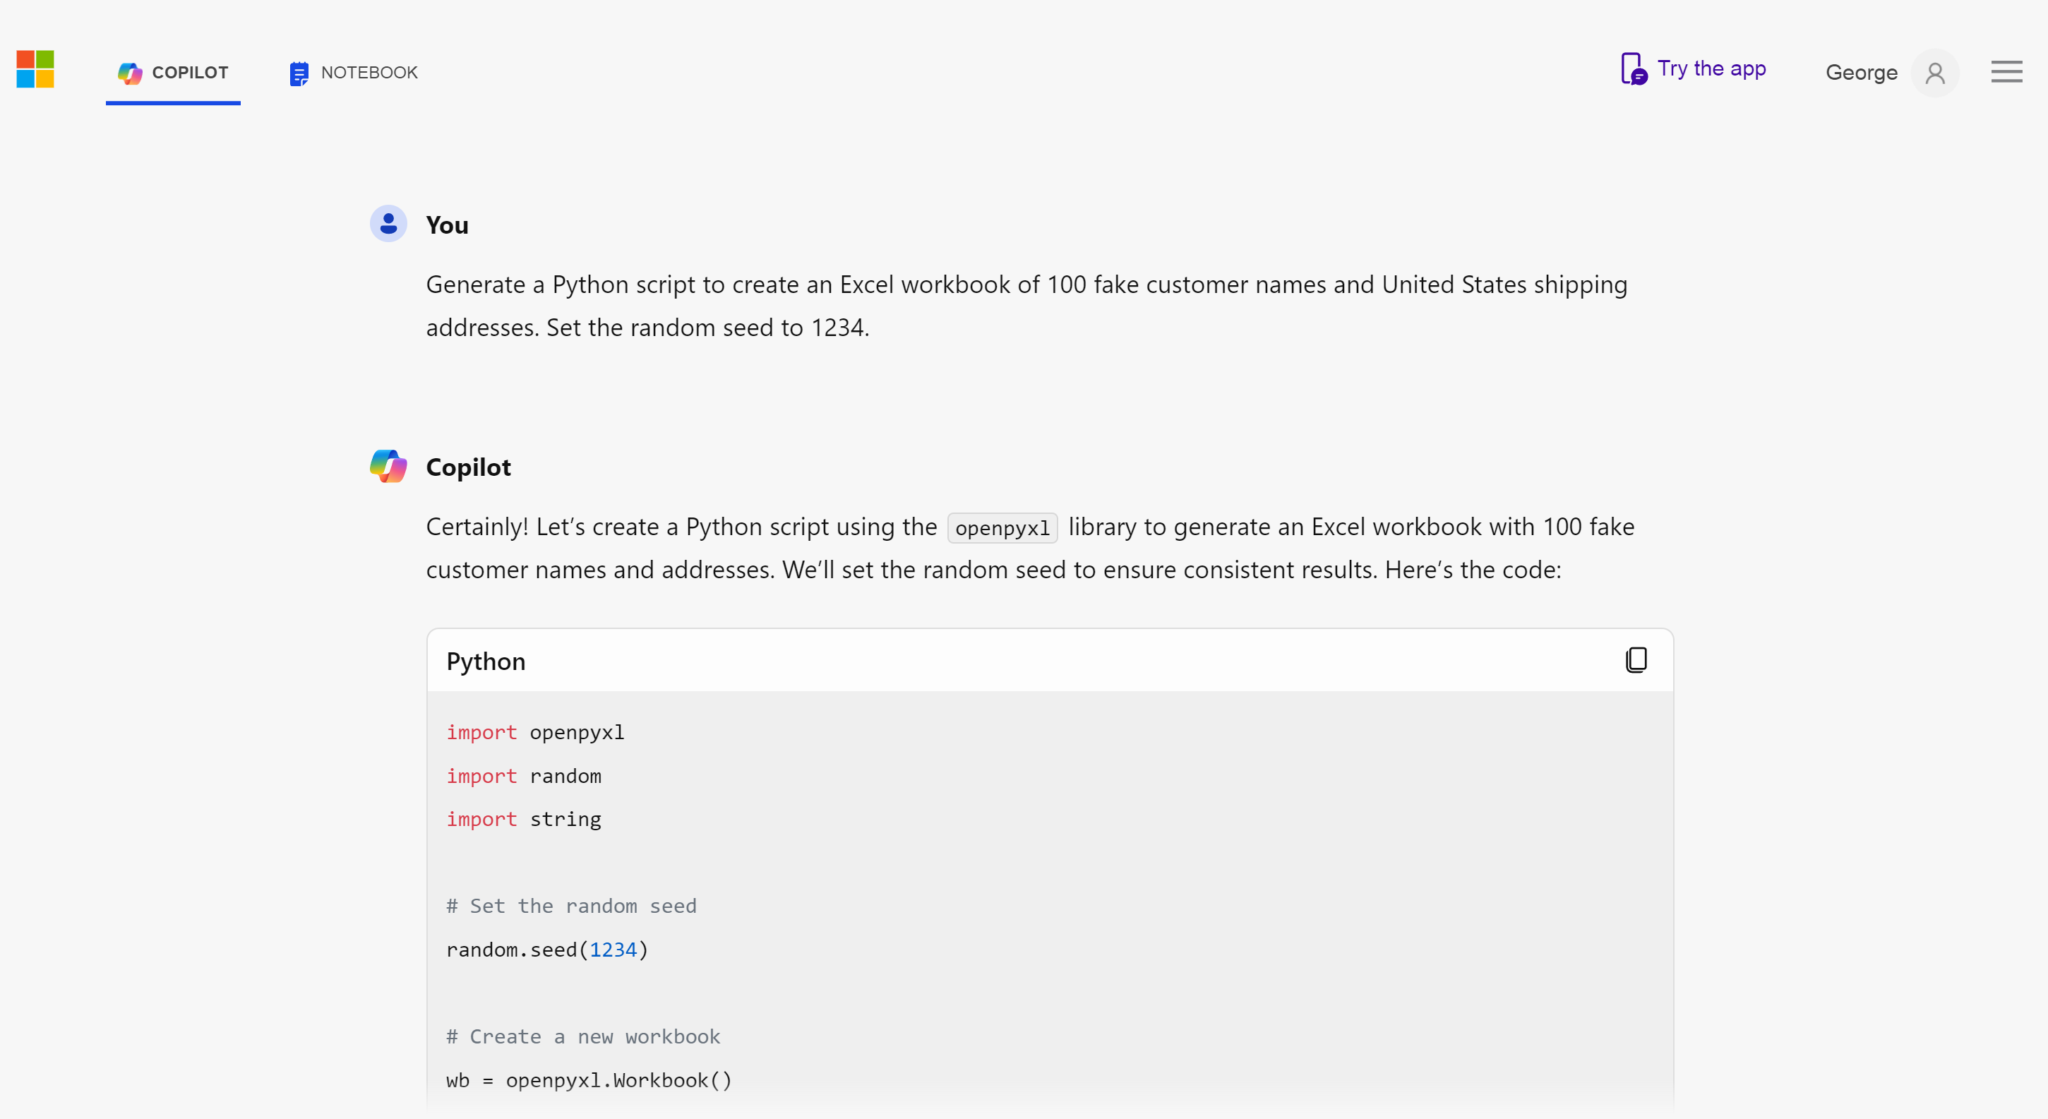
Task: Click the phone icon beside Try the app
Action: tap(1633, 69)
